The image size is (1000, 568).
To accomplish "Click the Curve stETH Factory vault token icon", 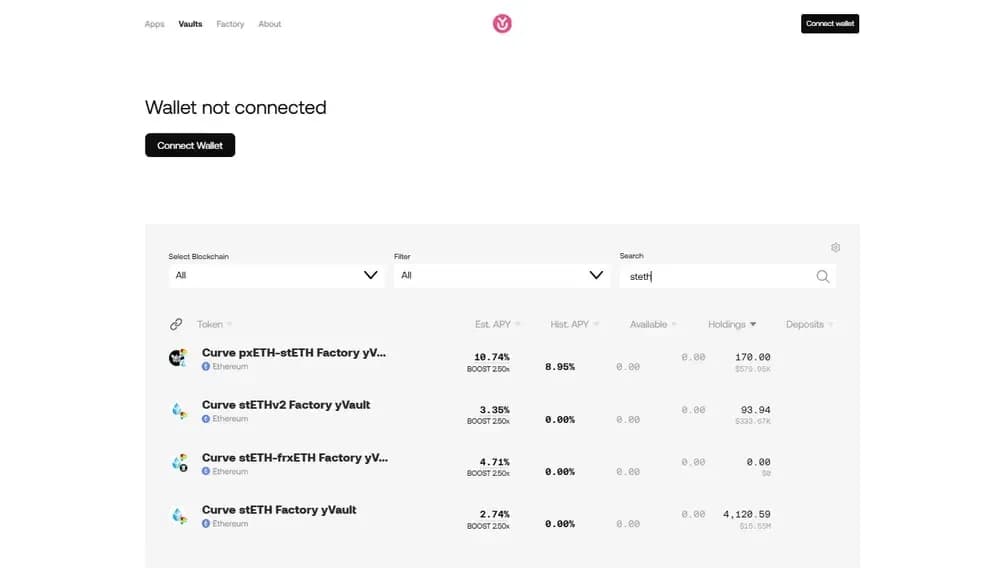I will click(178, 515).
